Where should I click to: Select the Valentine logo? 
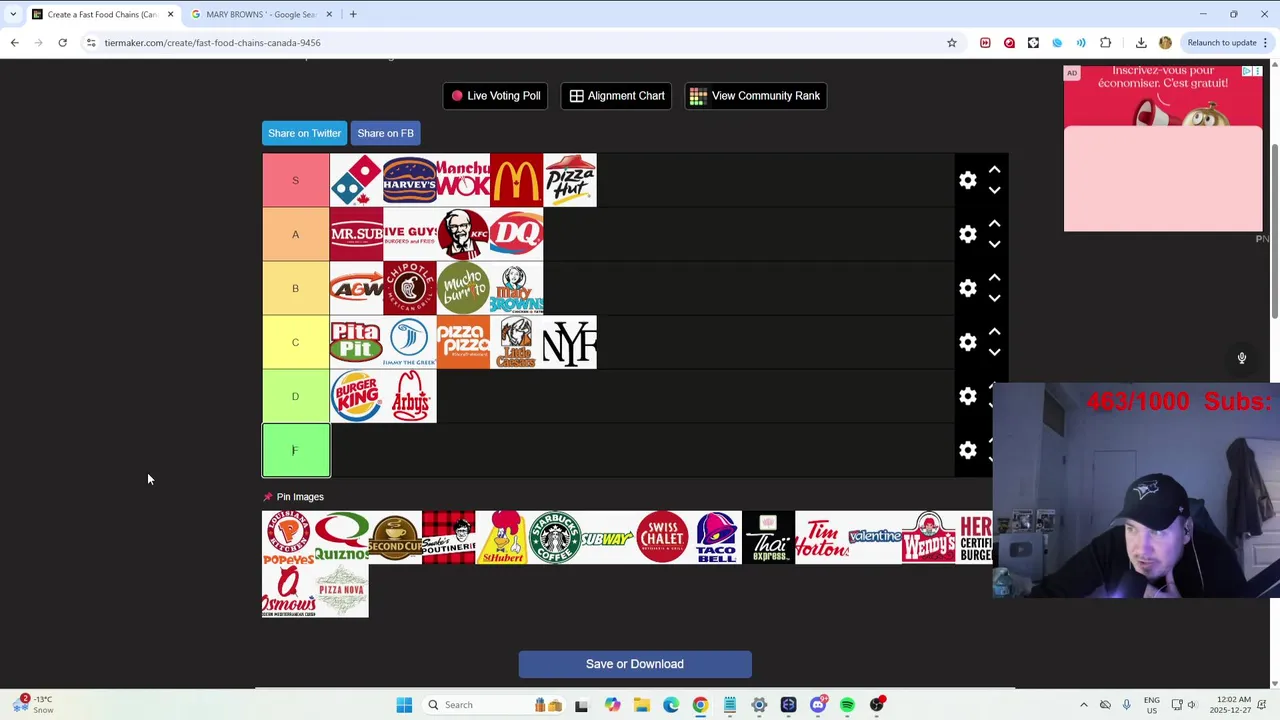[875, 538]
